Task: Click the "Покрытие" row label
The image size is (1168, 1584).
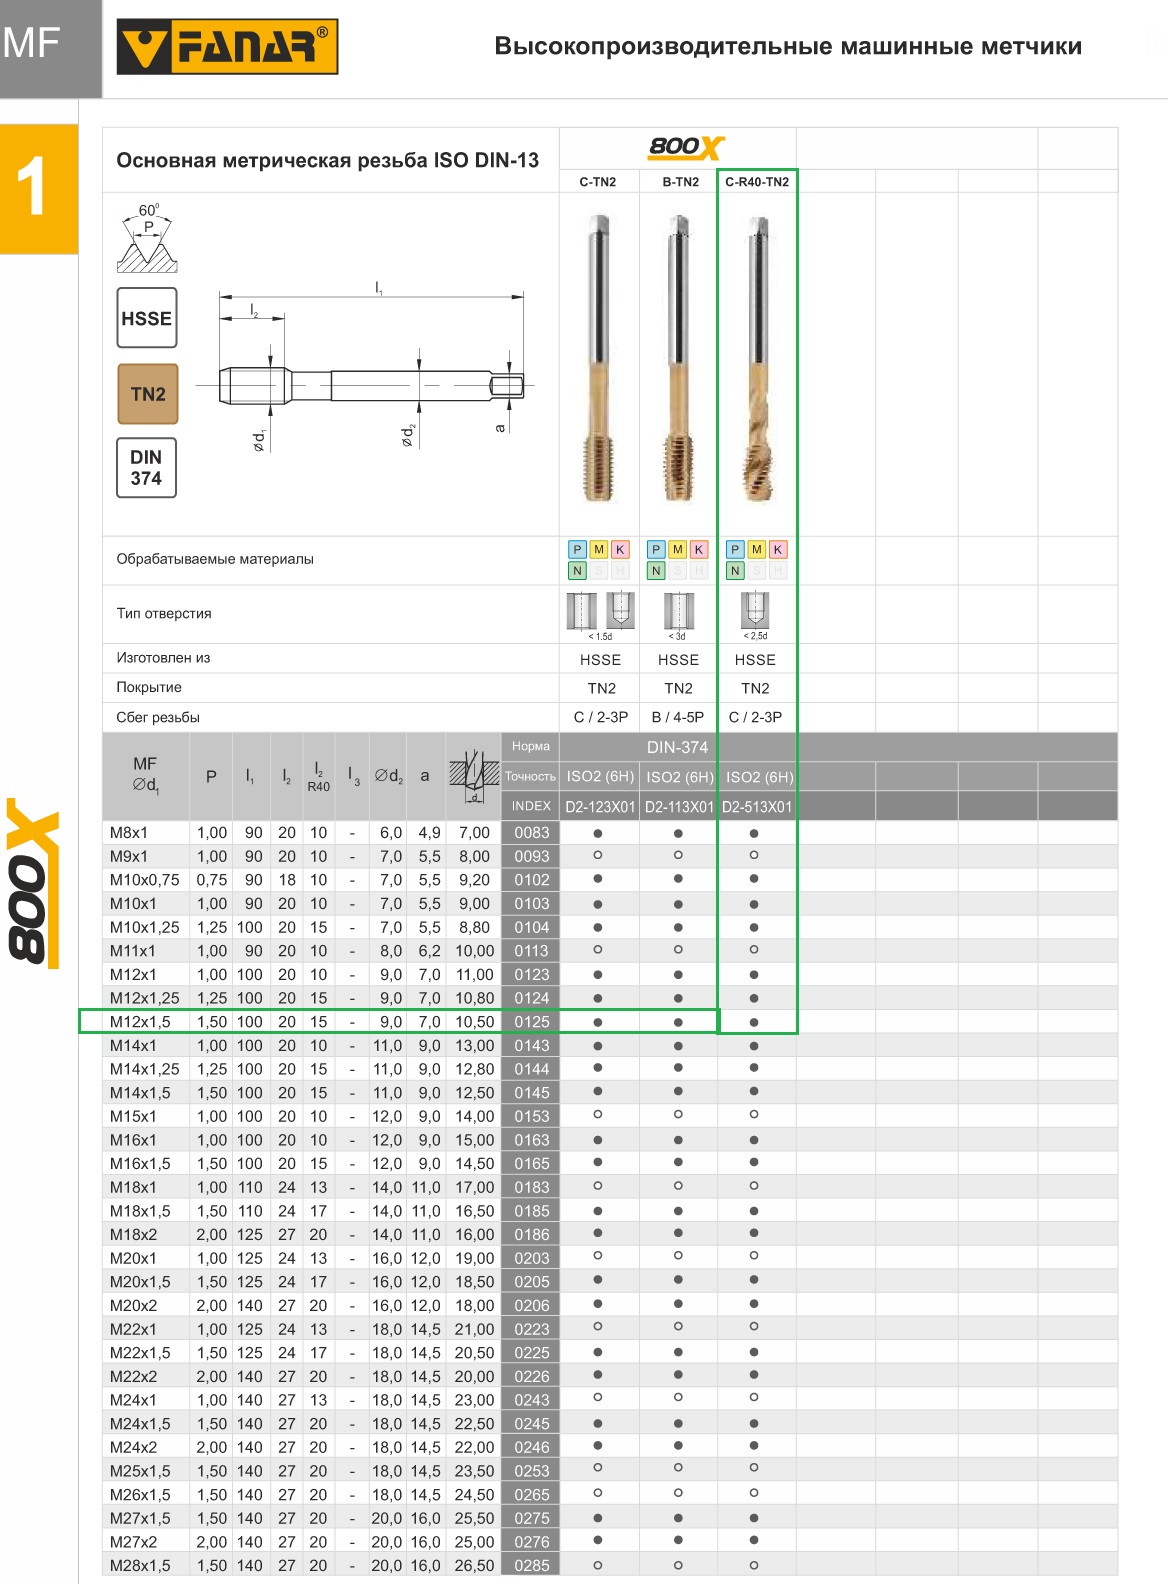Action: point(149,687)
